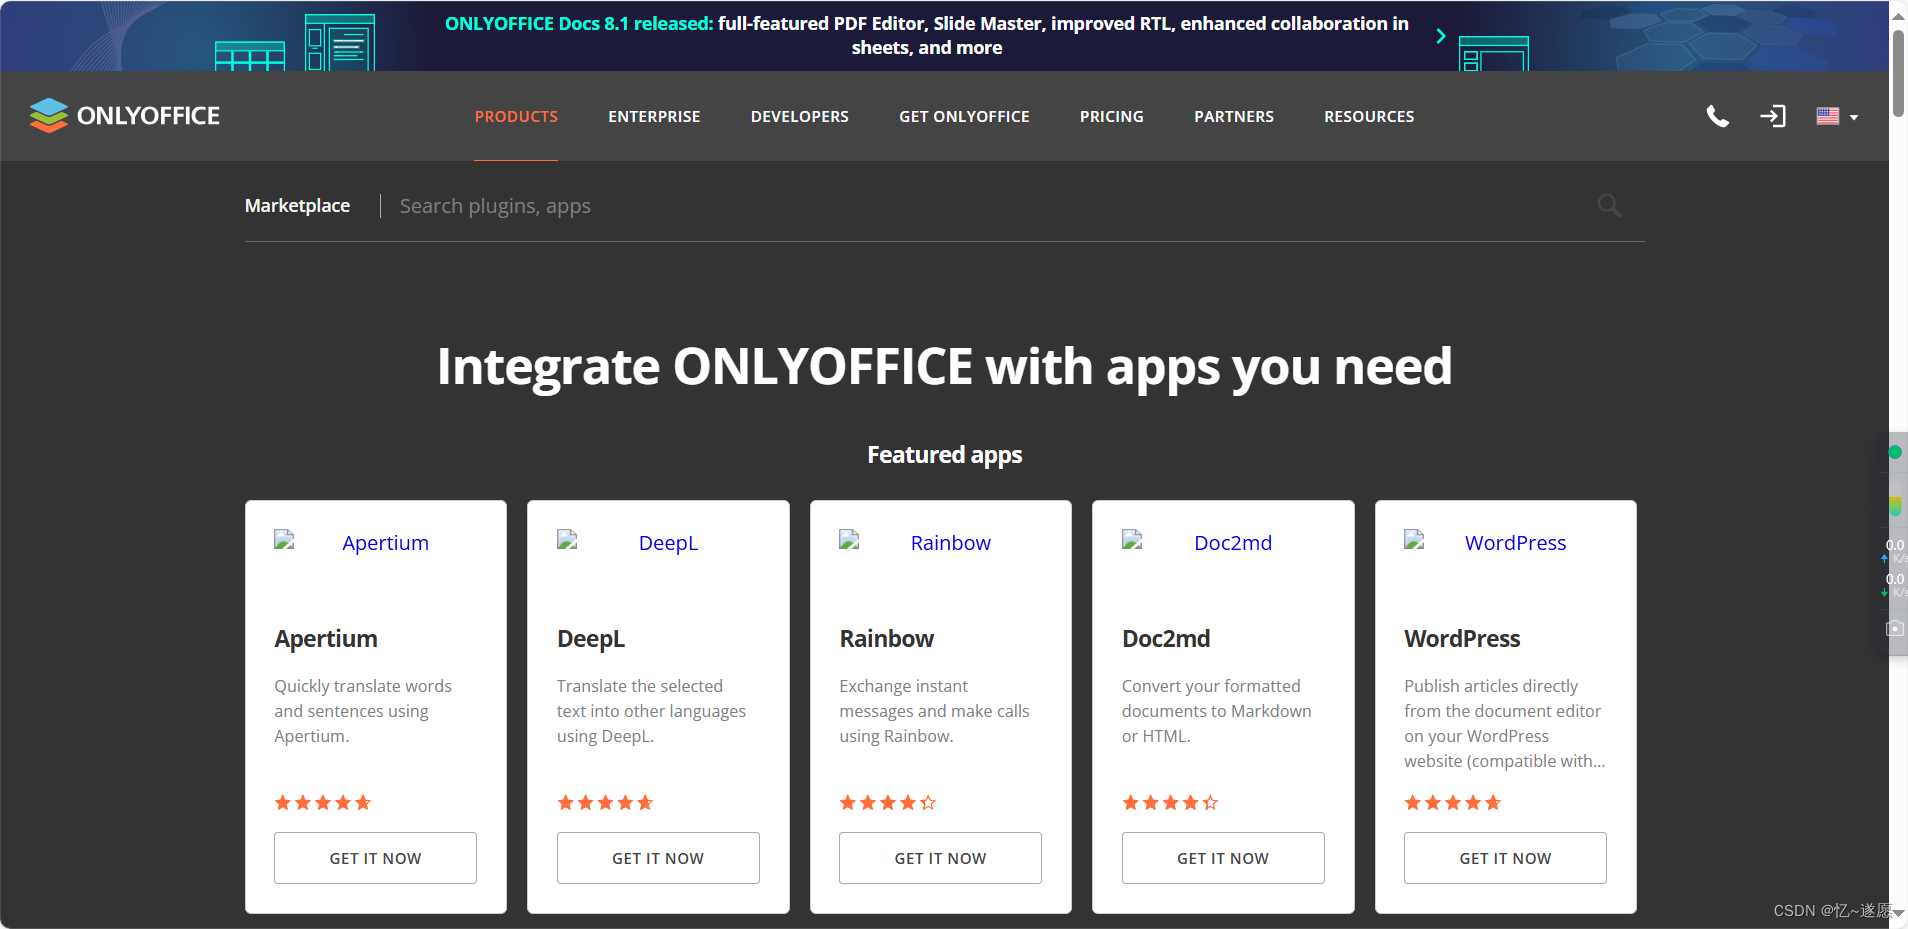The height and width of the screenshot is (929, 1908).
Task: Click the Apertium star rating
Action: click(323, 803)
